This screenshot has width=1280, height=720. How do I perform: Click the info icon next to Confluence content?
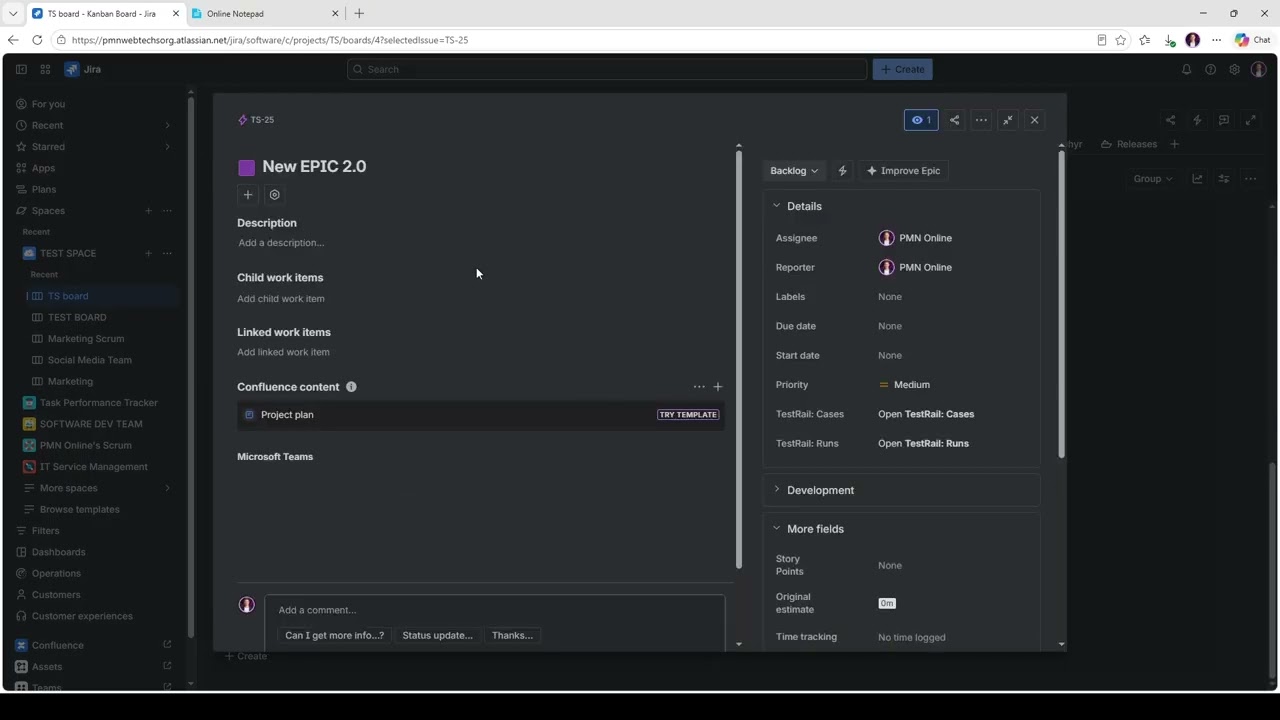point(351,387)
